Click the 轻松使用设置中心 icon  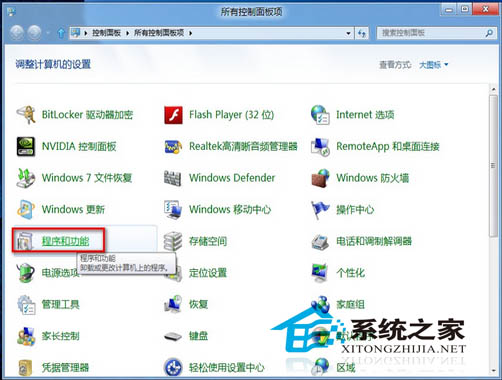coord(173,368)
